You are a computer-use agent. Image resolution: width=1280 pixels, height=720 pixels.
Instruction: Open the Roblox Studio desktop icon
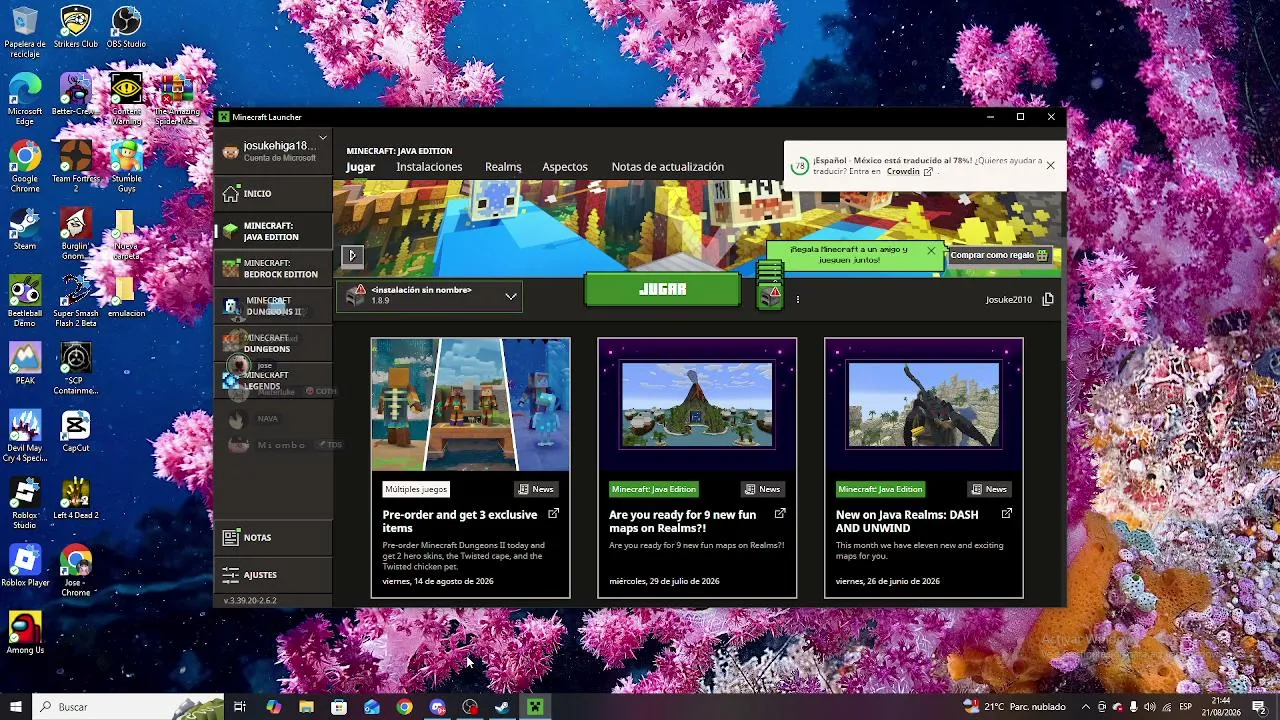(25, 503)
